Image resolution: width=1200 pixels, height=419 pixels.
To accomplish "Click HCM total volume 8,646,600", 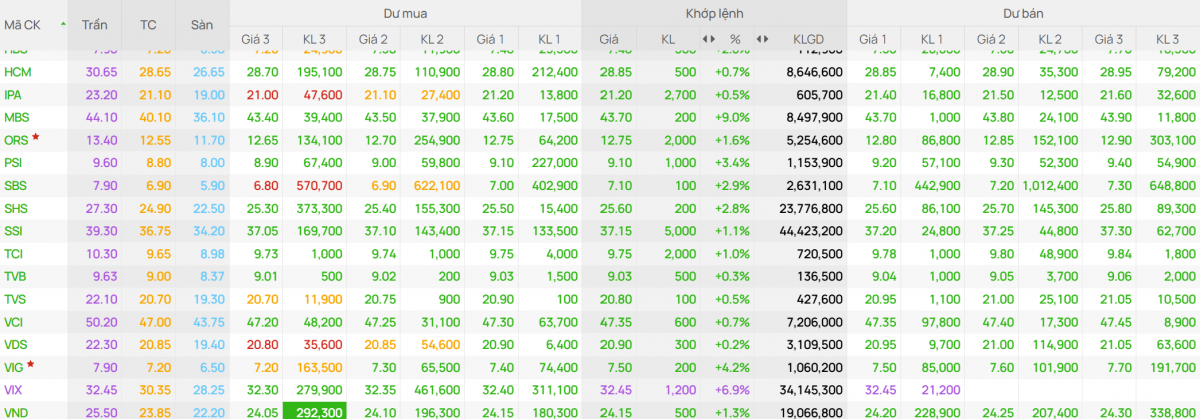I will click(814, 72).
